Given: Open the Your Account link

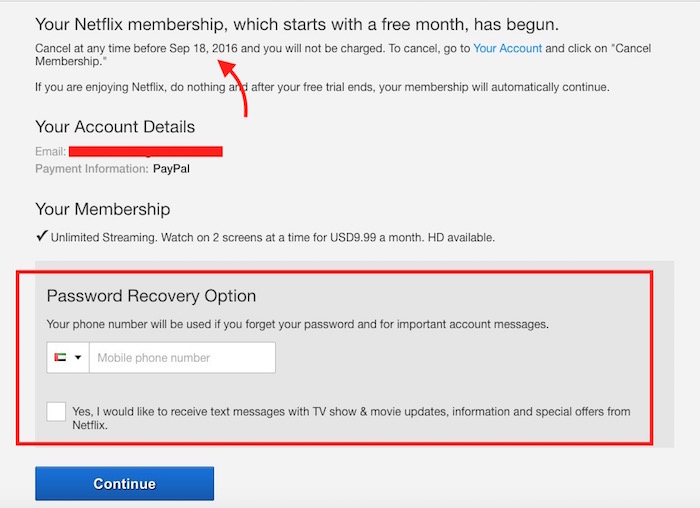Looking at the screenshot, I should click(507, 48).
